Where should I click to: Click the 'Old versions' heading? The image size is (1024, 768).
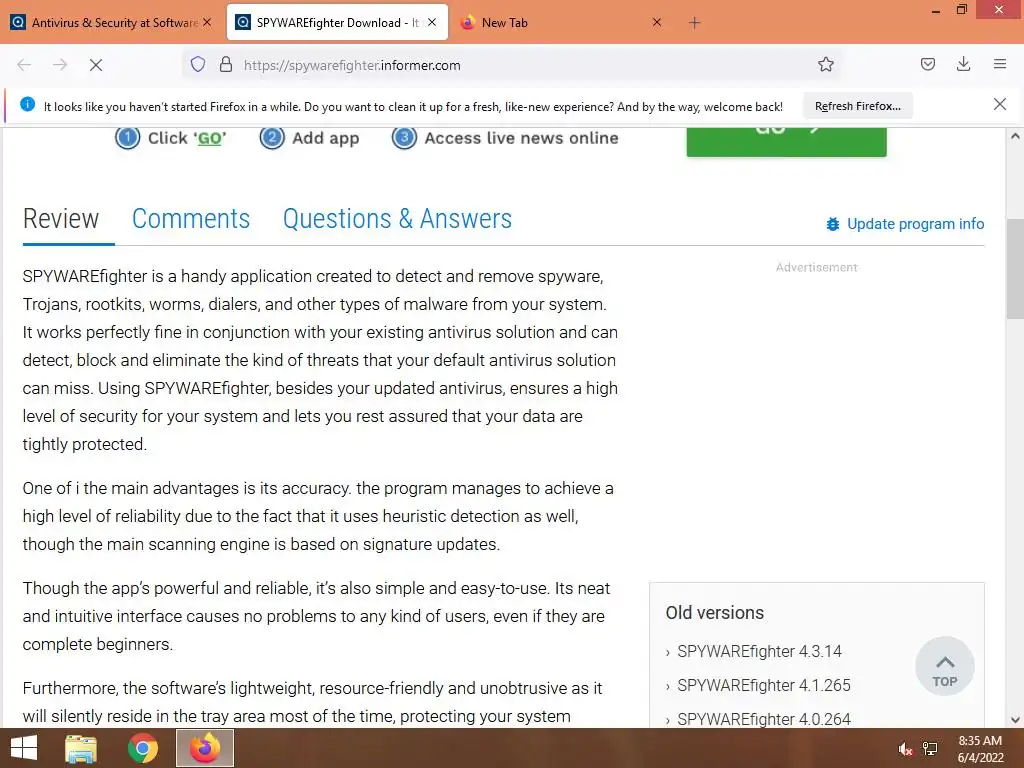point(714,613)
